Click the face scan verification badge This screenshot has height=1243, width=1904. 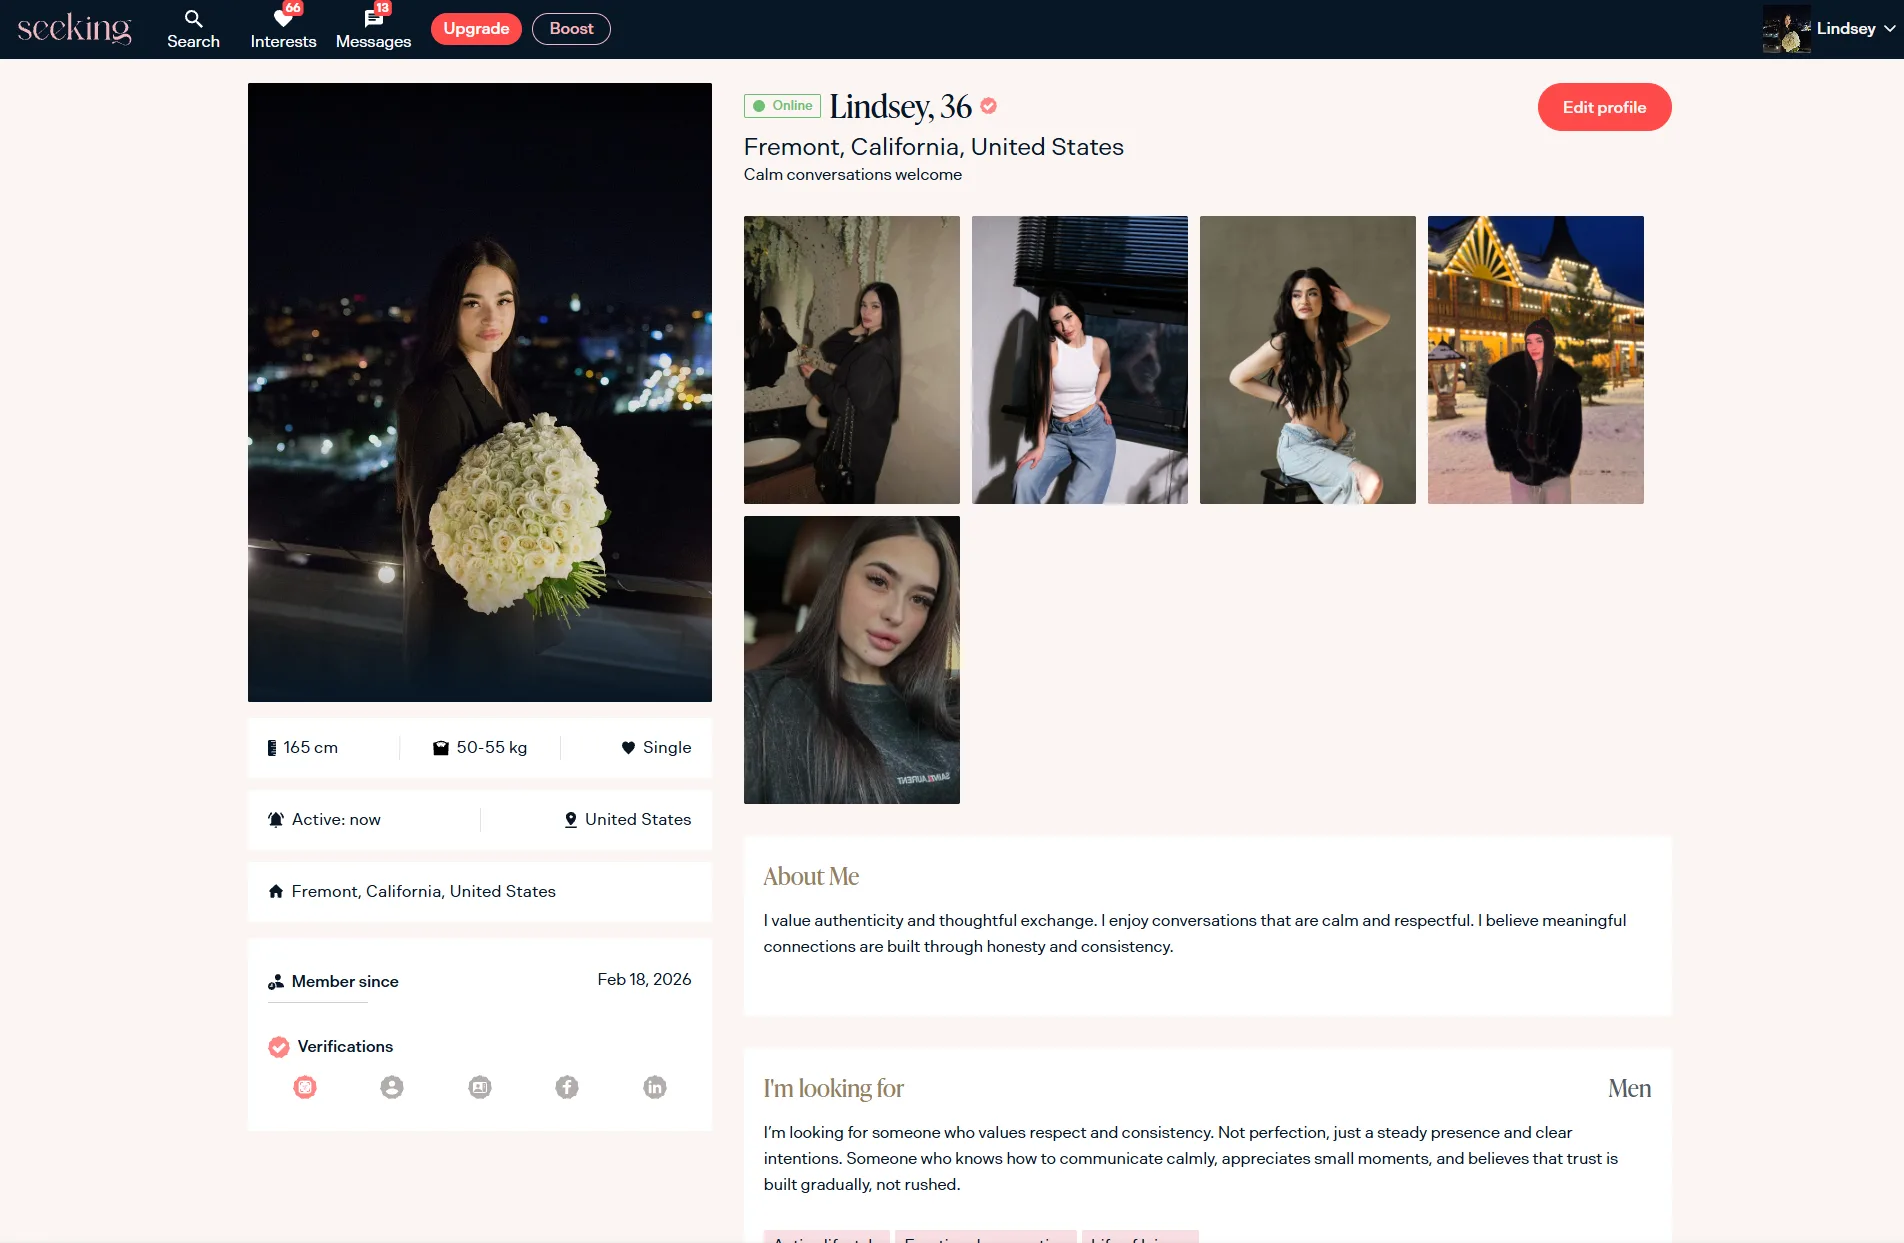[305, 1087]
